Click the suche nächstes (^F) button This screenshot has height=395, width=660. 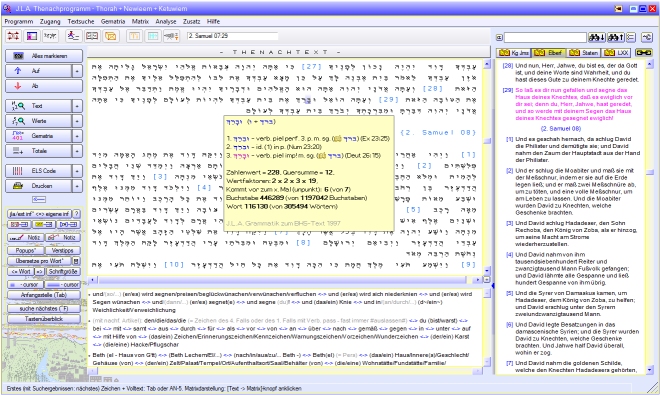point(44,309)
